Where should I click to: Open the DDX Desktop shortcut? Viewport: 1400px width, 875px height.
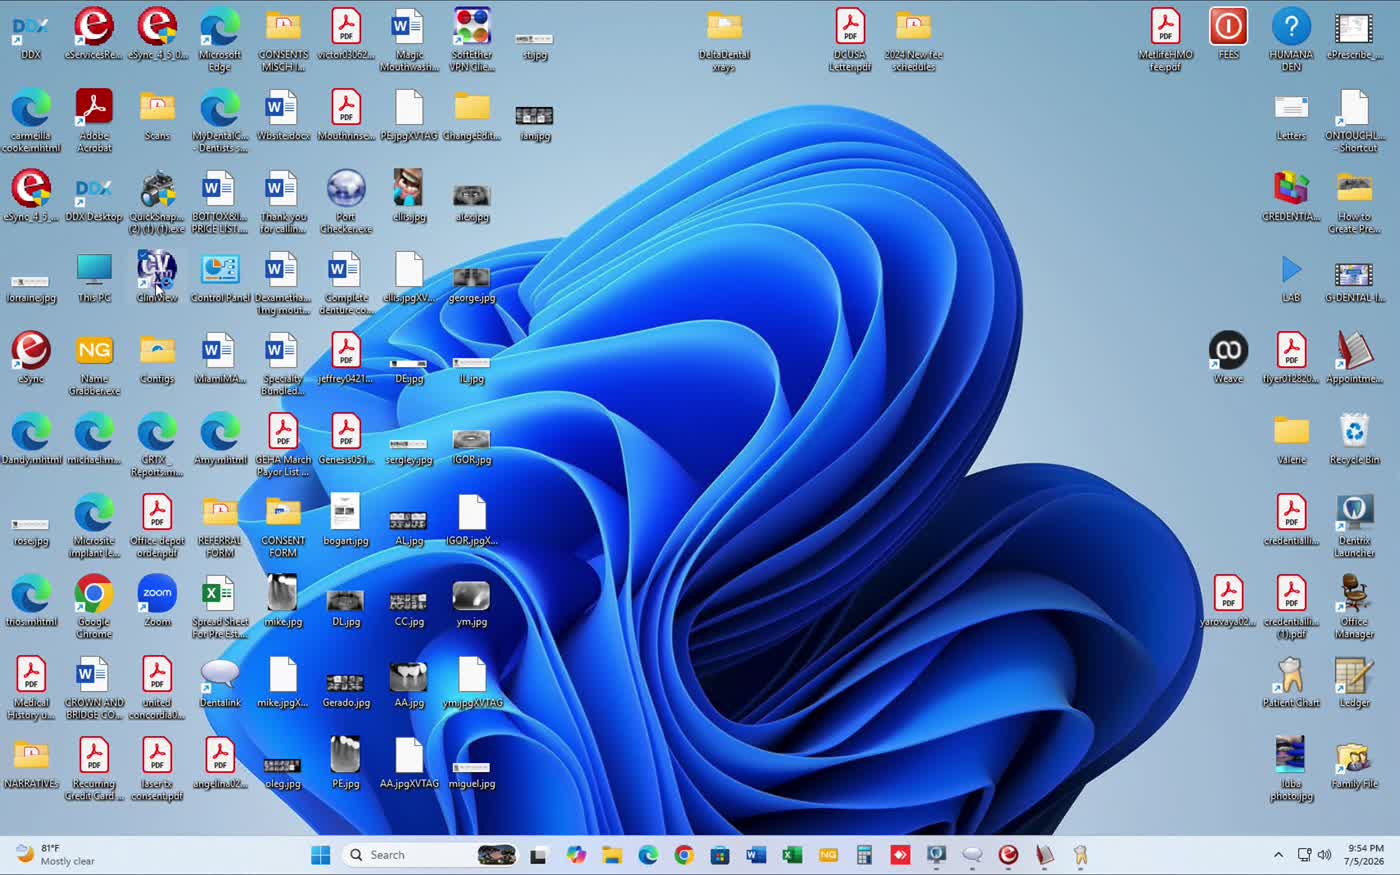coord(94,196)
